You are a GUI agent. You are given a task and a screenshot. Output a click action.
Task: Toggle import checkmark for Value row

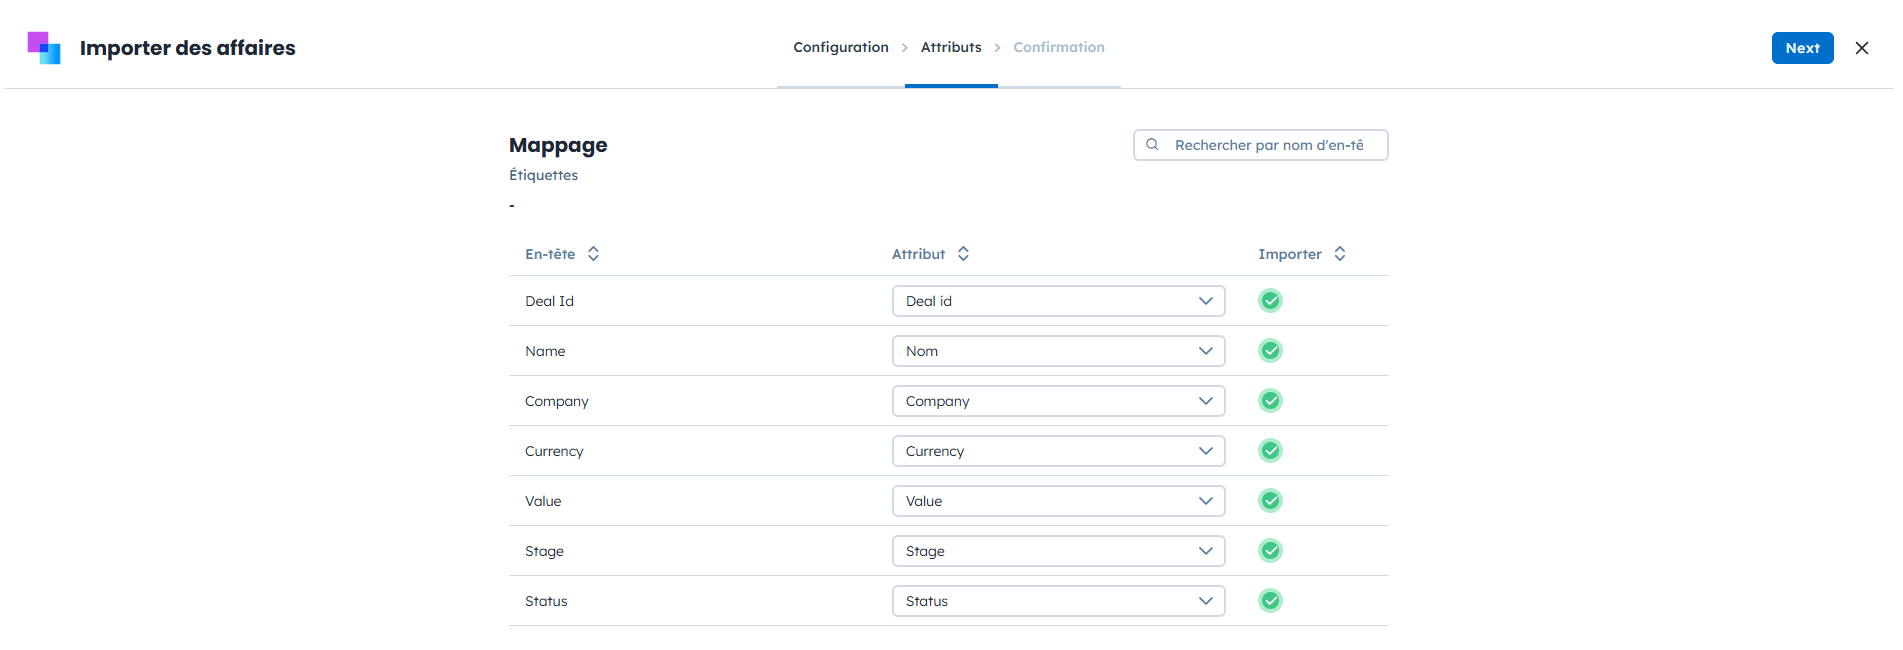1270,501
